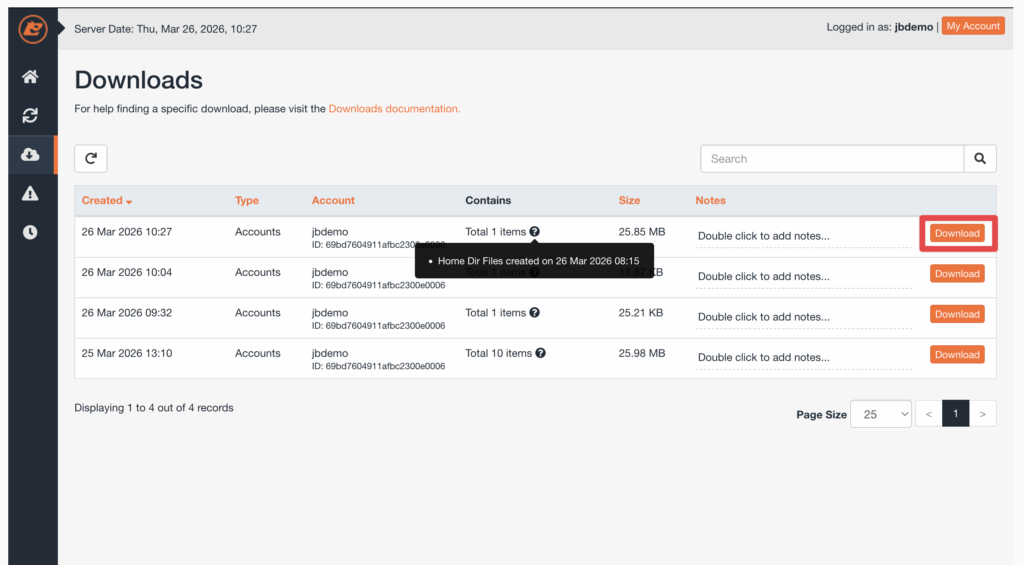Open the Downloads documentation link
The height and width of the screenshot is (565, 1024).
click(x=394, y=108)
